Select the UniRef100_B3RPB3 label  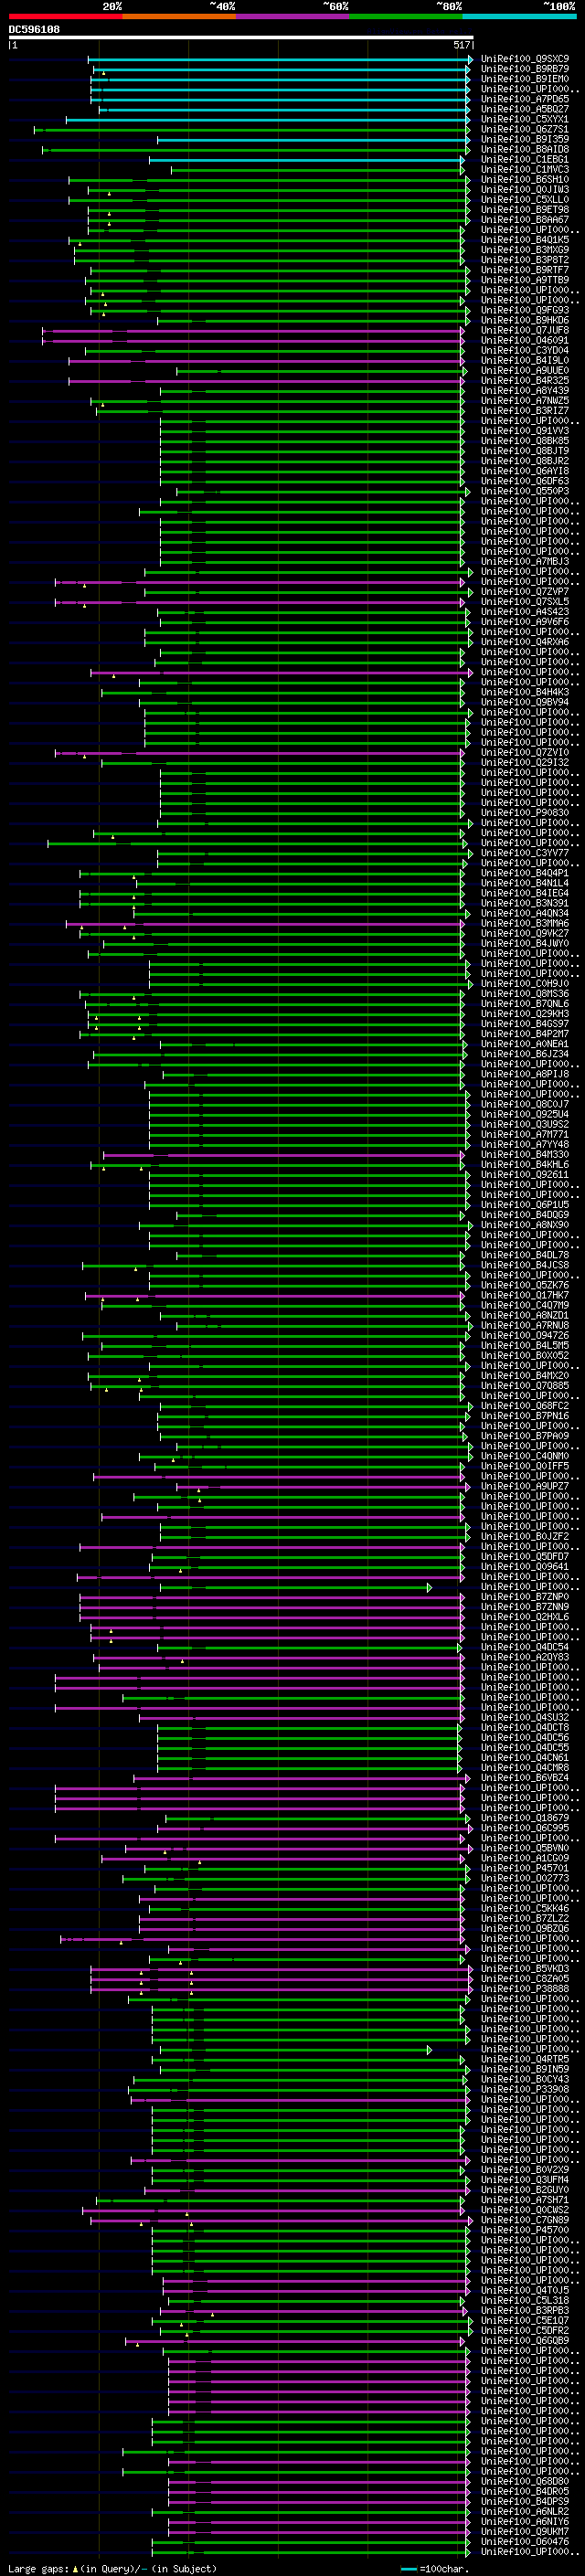pos(524,2310)
